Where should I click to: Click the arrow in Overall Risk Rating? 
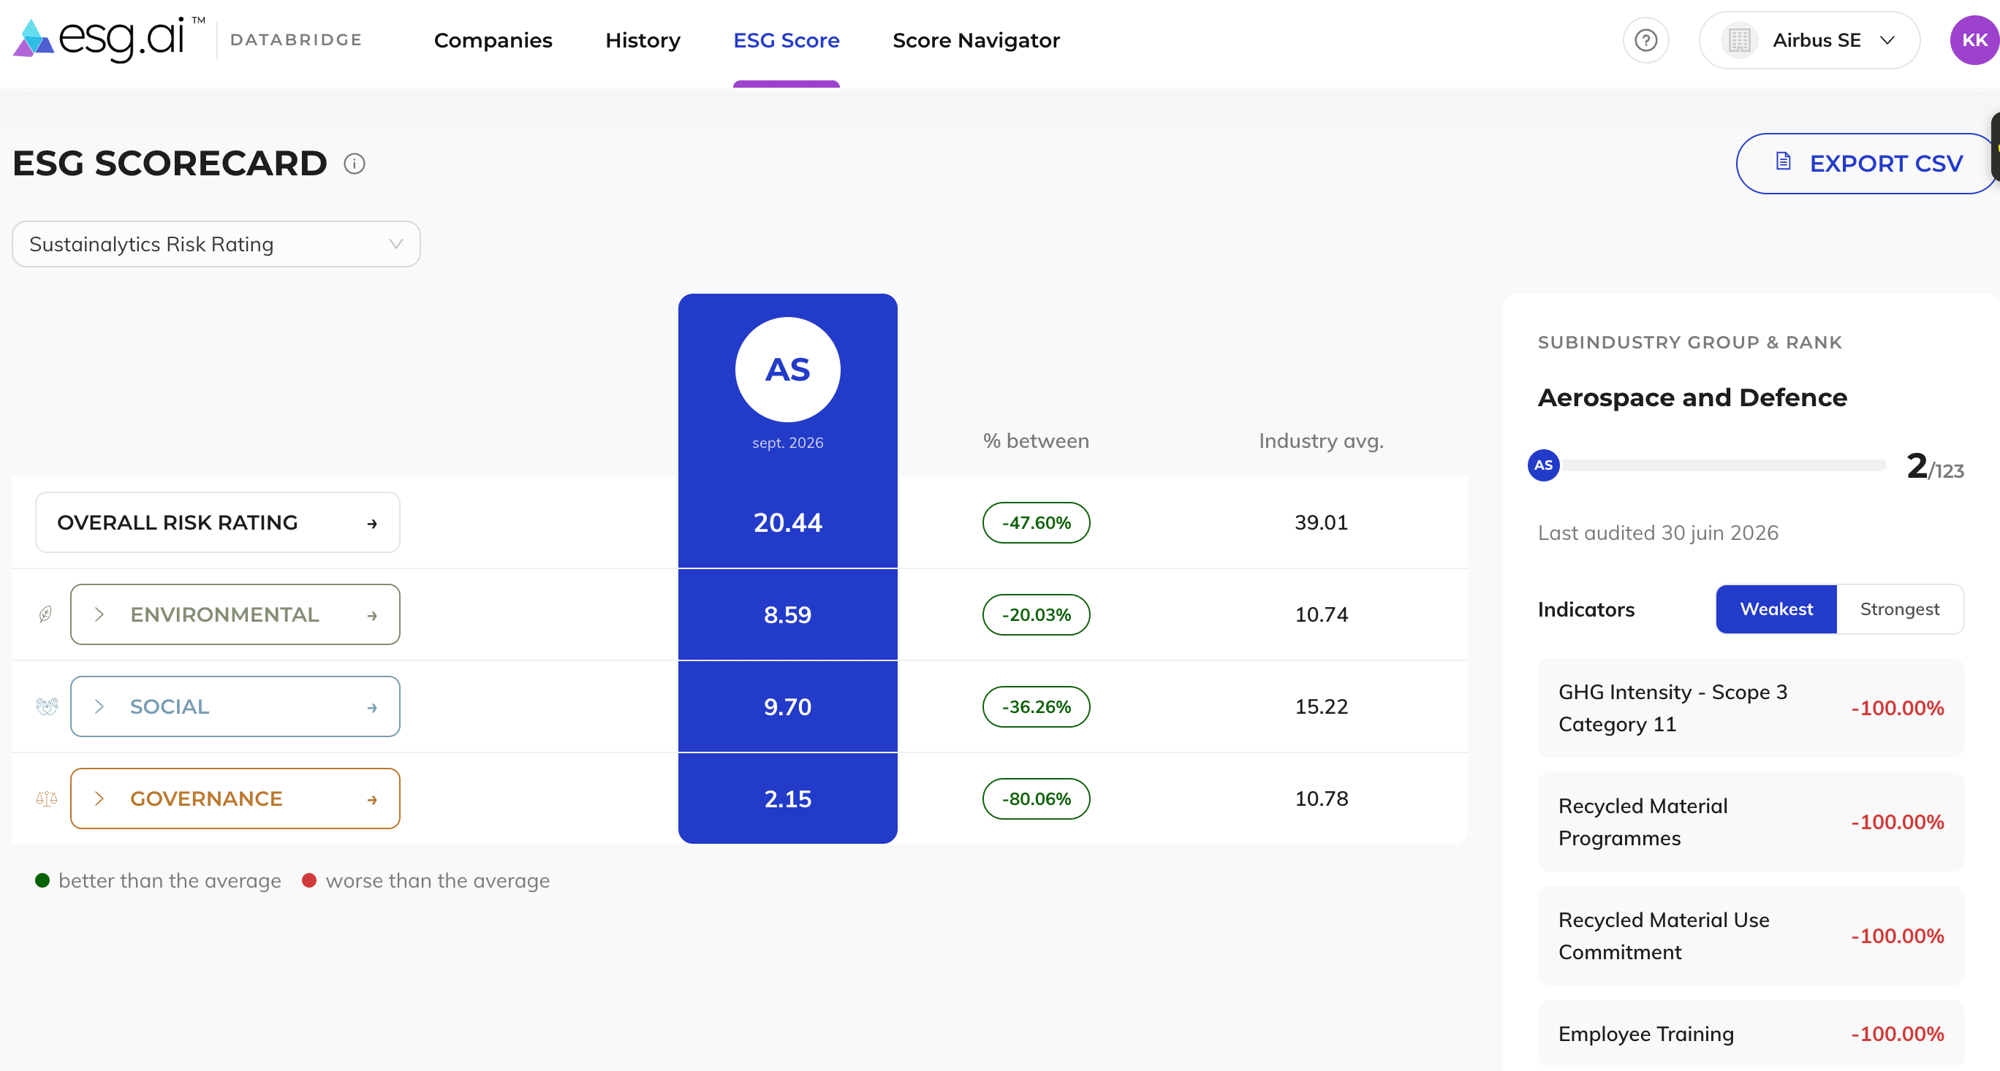tap(372, 523)
